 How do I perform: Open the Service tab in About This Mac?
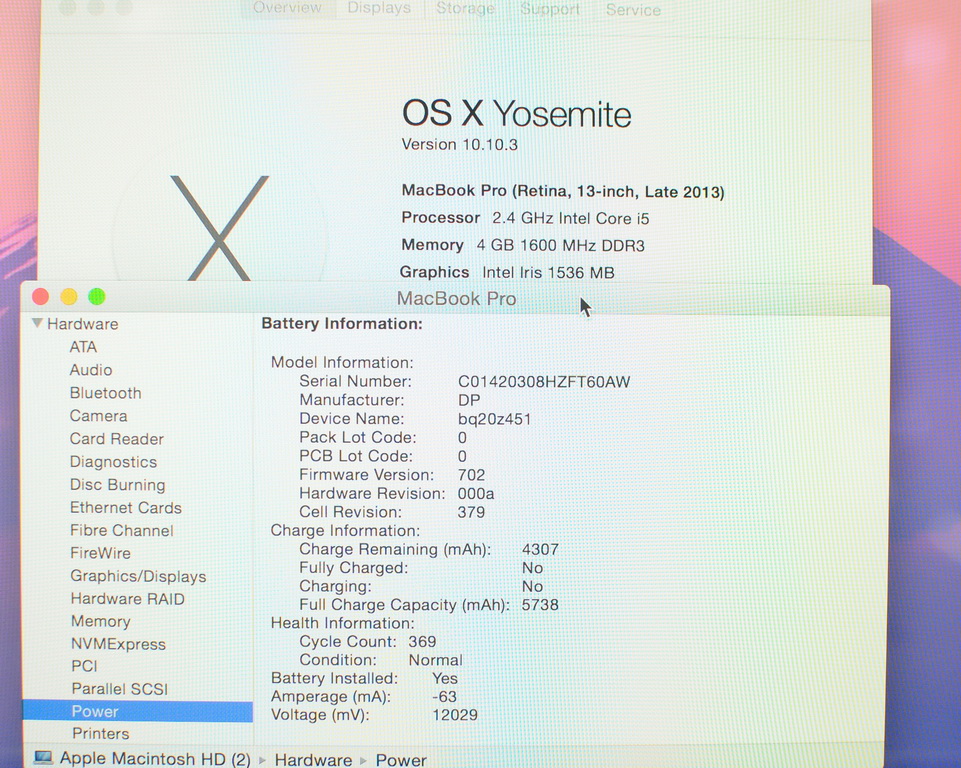tap(634, 10)
